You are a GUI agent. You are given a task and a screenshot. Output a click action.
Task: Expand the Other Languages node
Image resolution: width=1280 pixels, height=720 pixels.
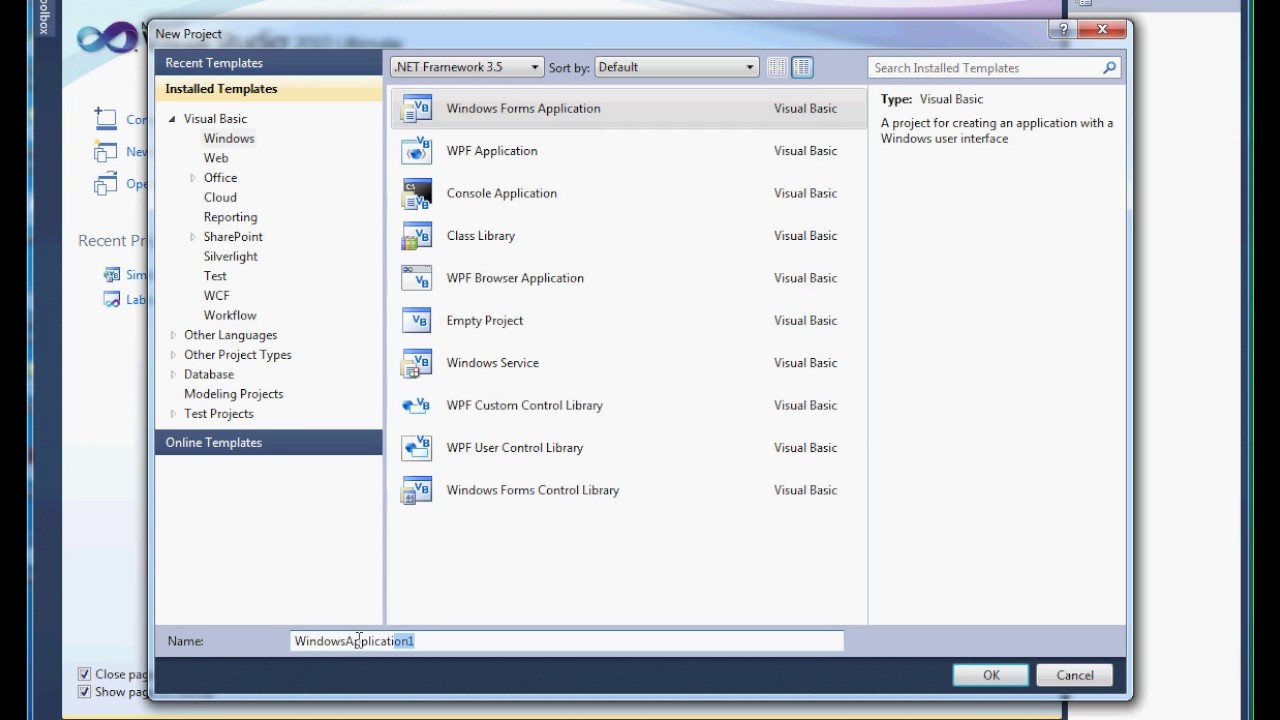point(173,335)
